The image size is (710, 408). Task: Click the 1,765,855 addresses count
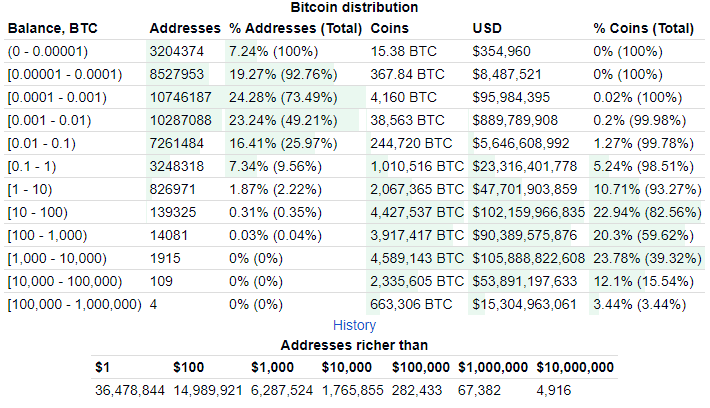coord(352,390)
